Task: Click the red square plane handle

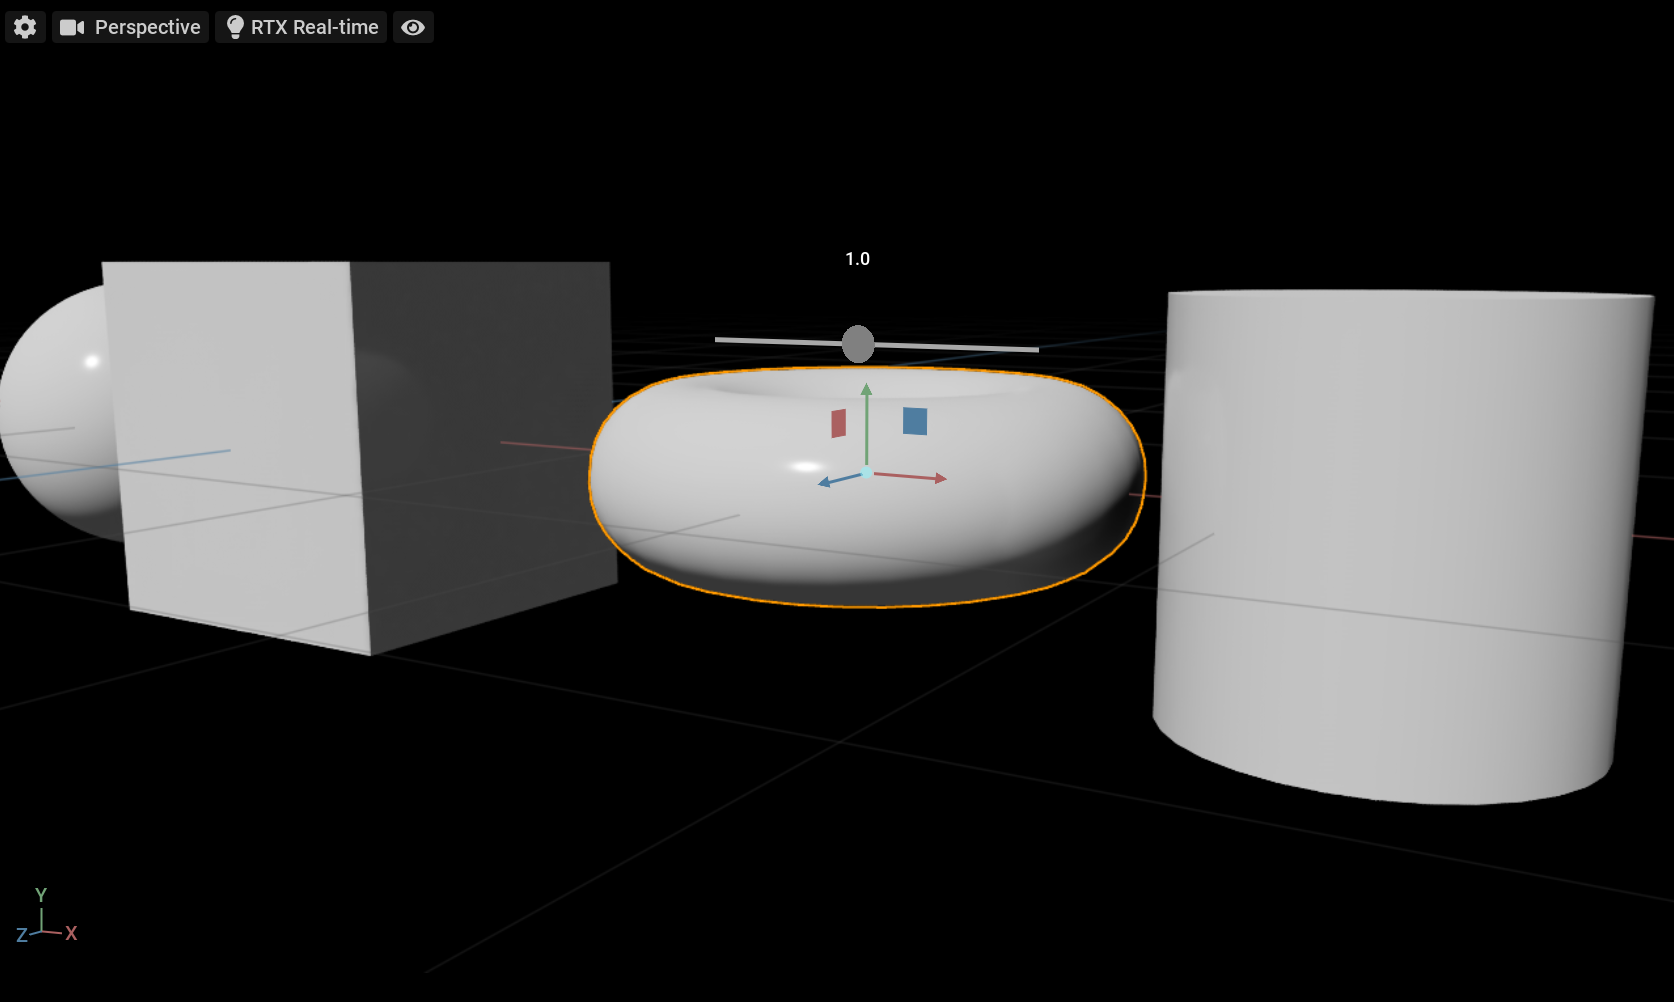Action: (x=838, y=423)
